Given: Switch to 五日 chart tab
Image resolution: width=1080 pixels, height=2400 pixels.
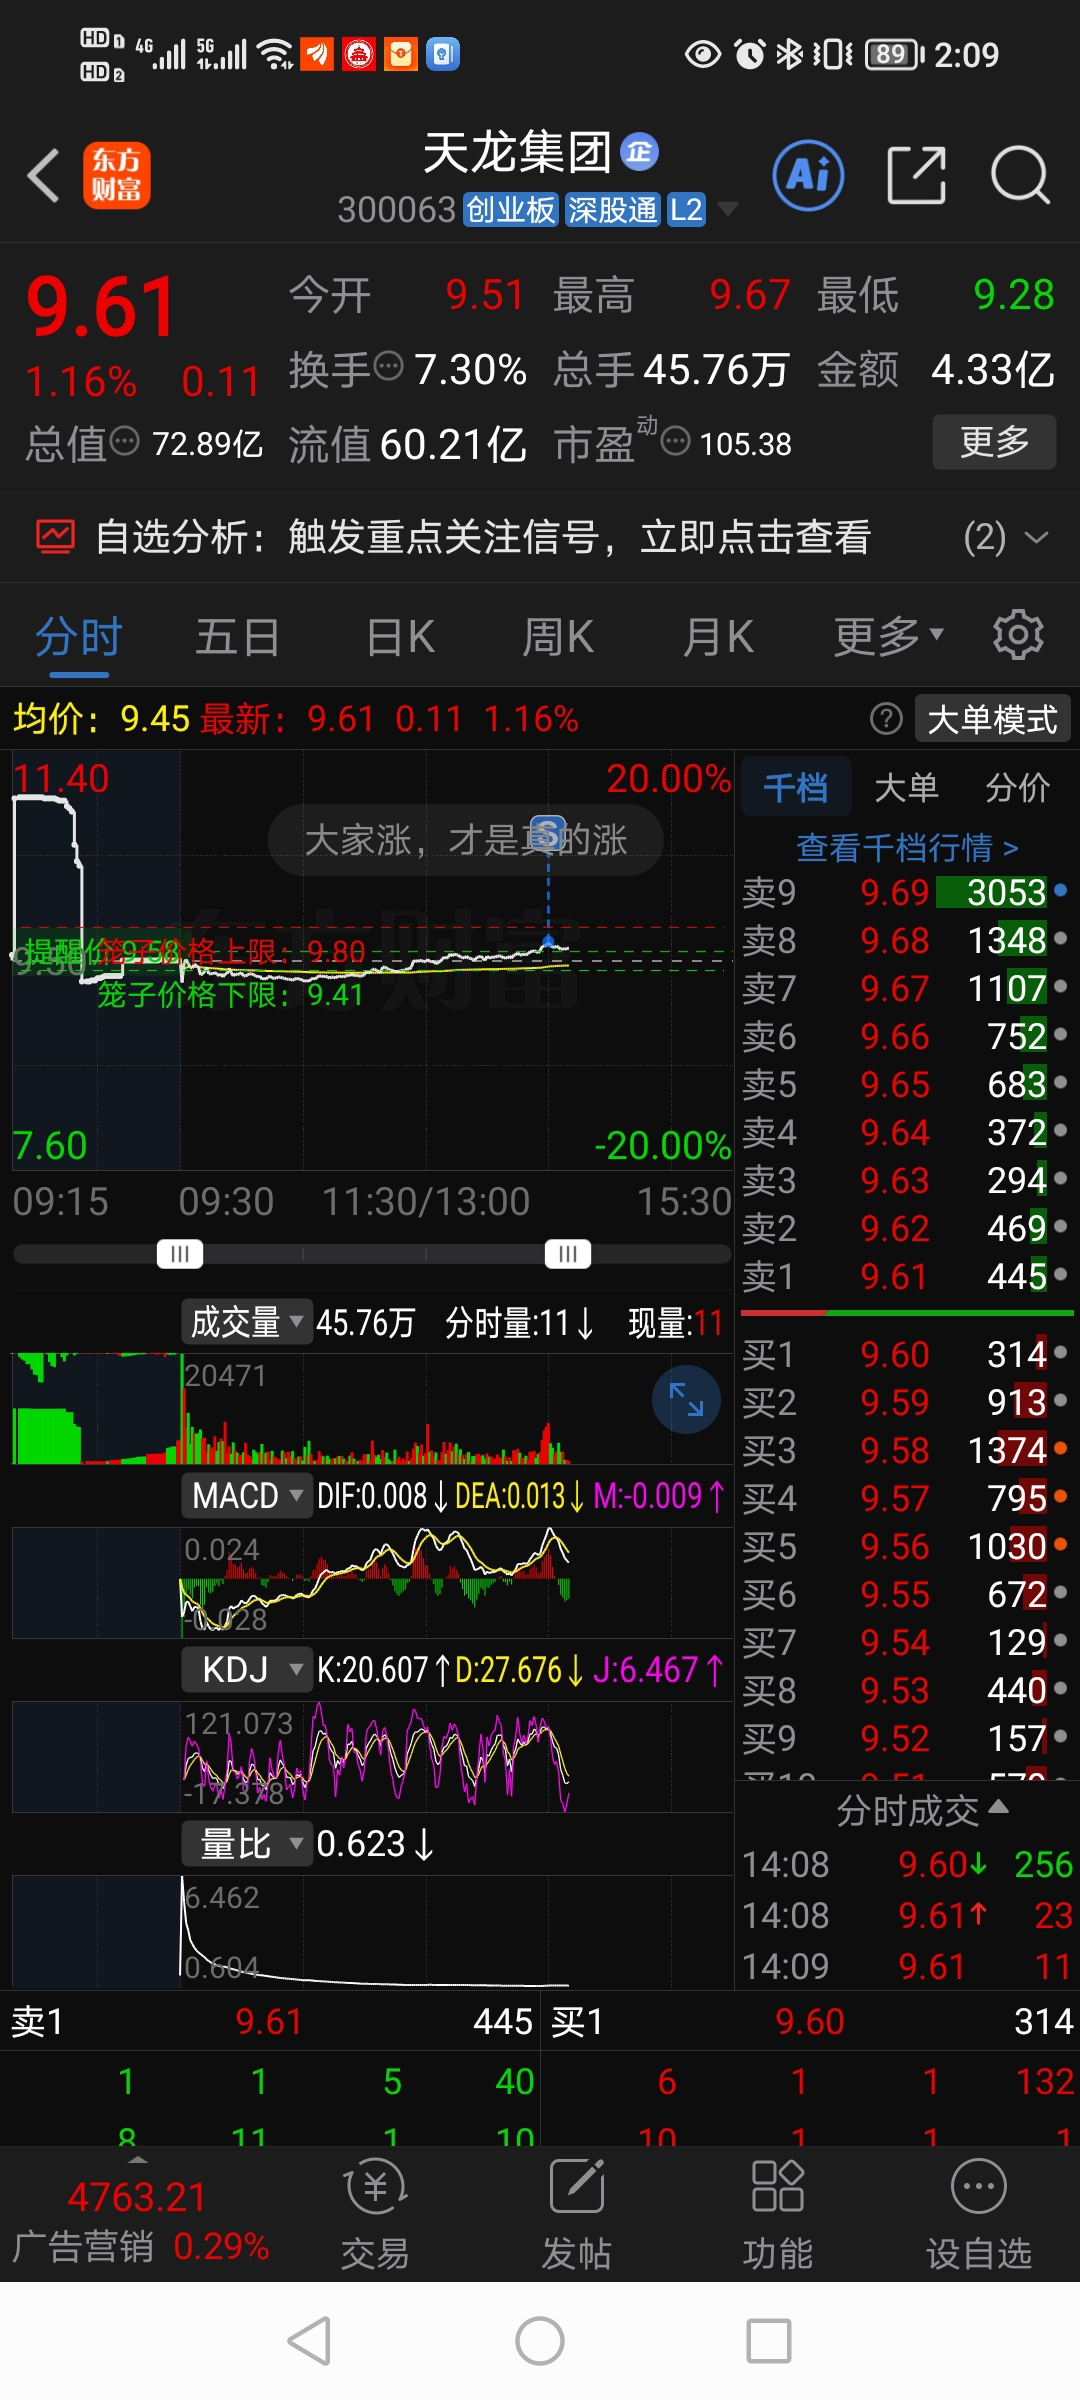Looking at the screenshot, I should [x=237, y=636].
